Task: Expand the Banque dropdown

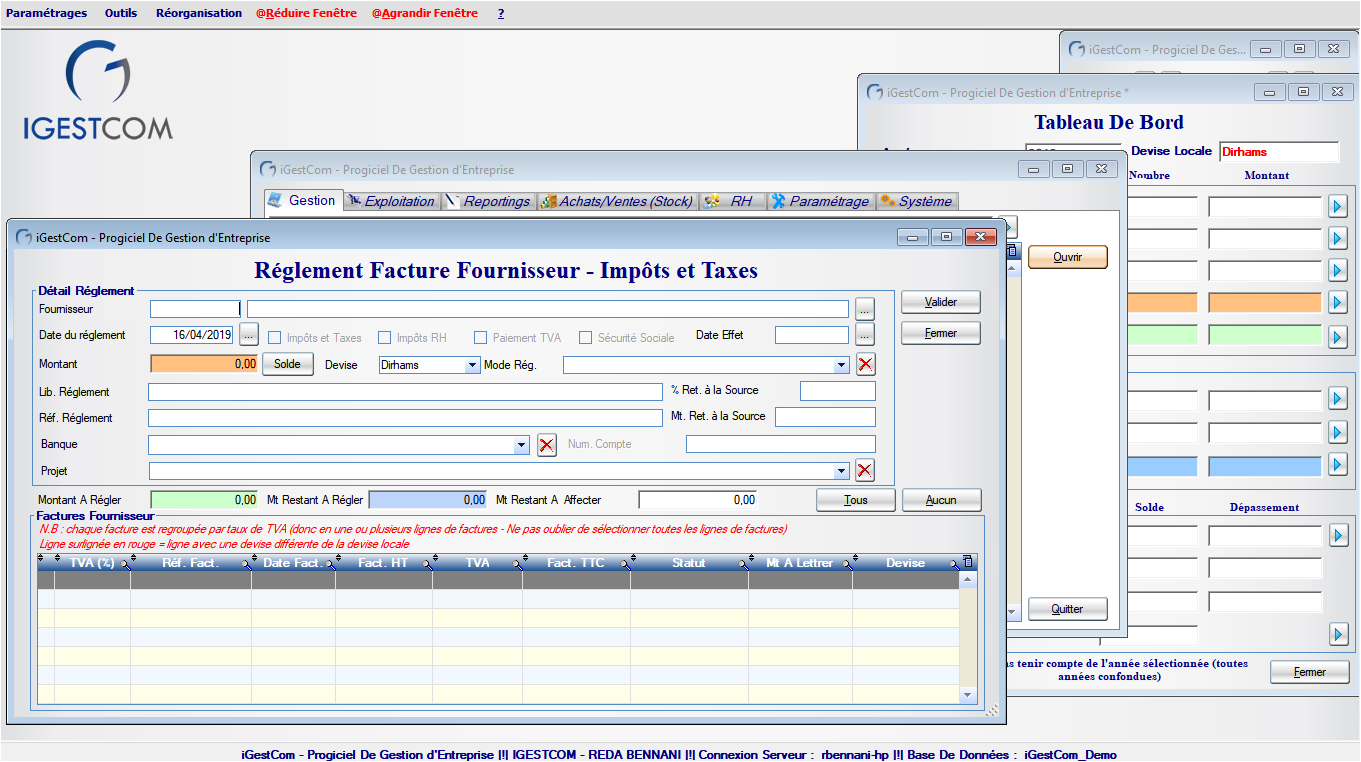Action: pyautogui.click(x=521, y=445)
